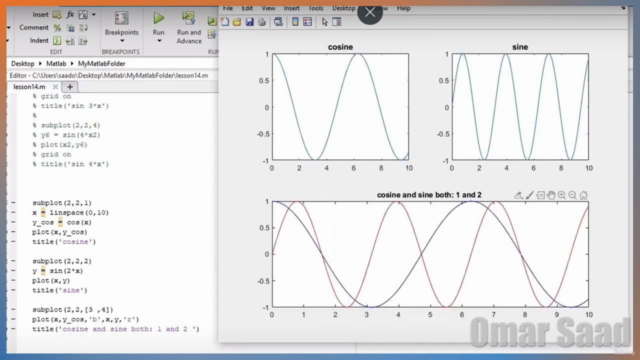This screenshot has height=360, width=640.
Task: Click New Figure icon in figure toolbar
Action: pos(225,22)
